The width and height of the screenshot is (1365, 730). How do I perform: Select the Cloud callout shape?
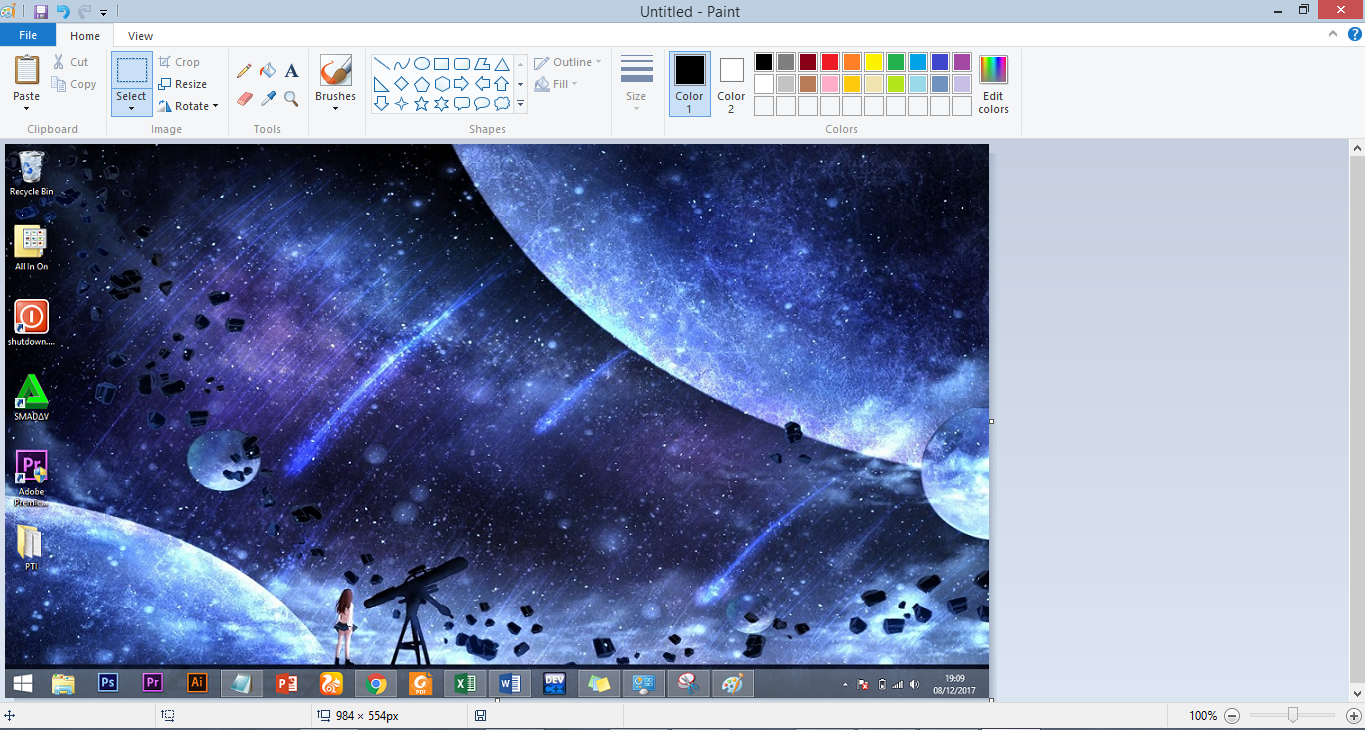tap(501, 104)
